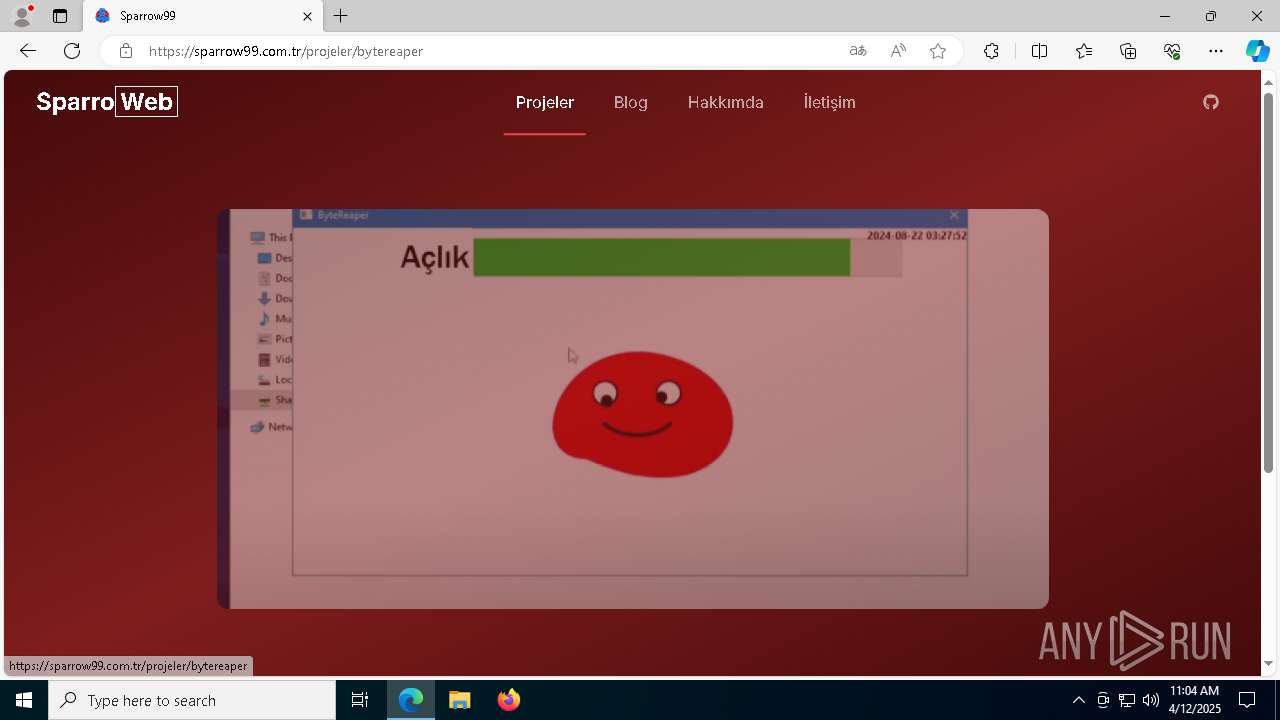
Task: Click the scrollbar down arrow
Action: [x=1269, y=663]
